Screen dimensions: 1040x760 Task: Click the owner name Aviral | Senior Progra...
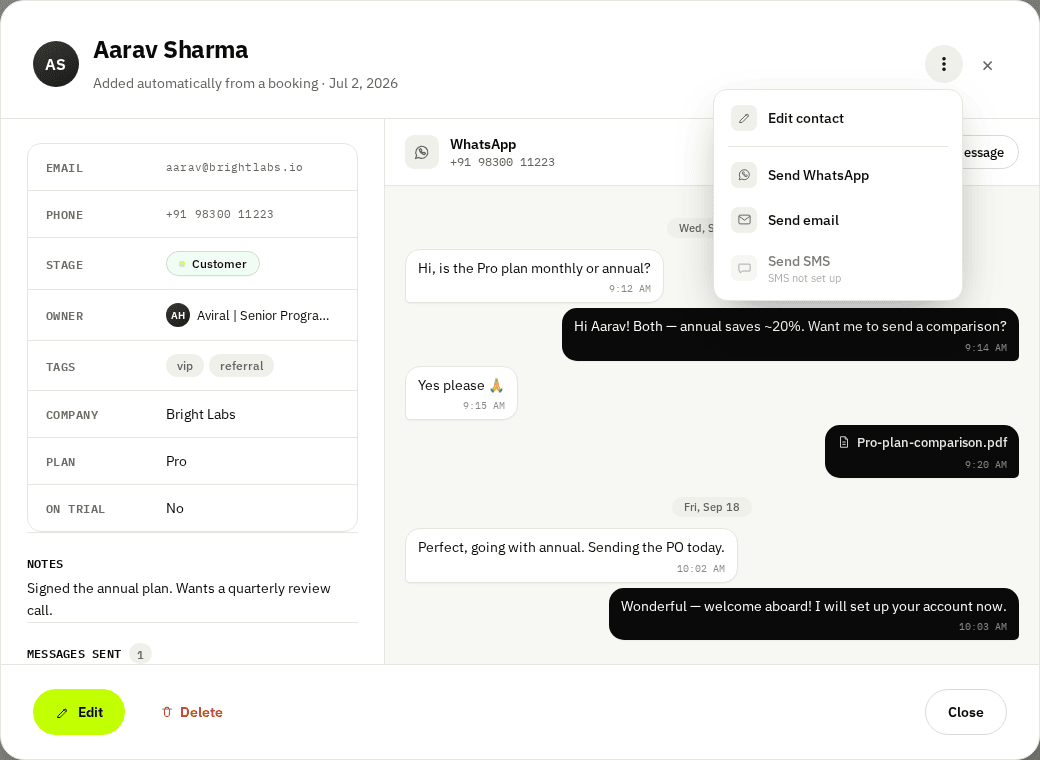pyautogui.click(x=263, y=316)
